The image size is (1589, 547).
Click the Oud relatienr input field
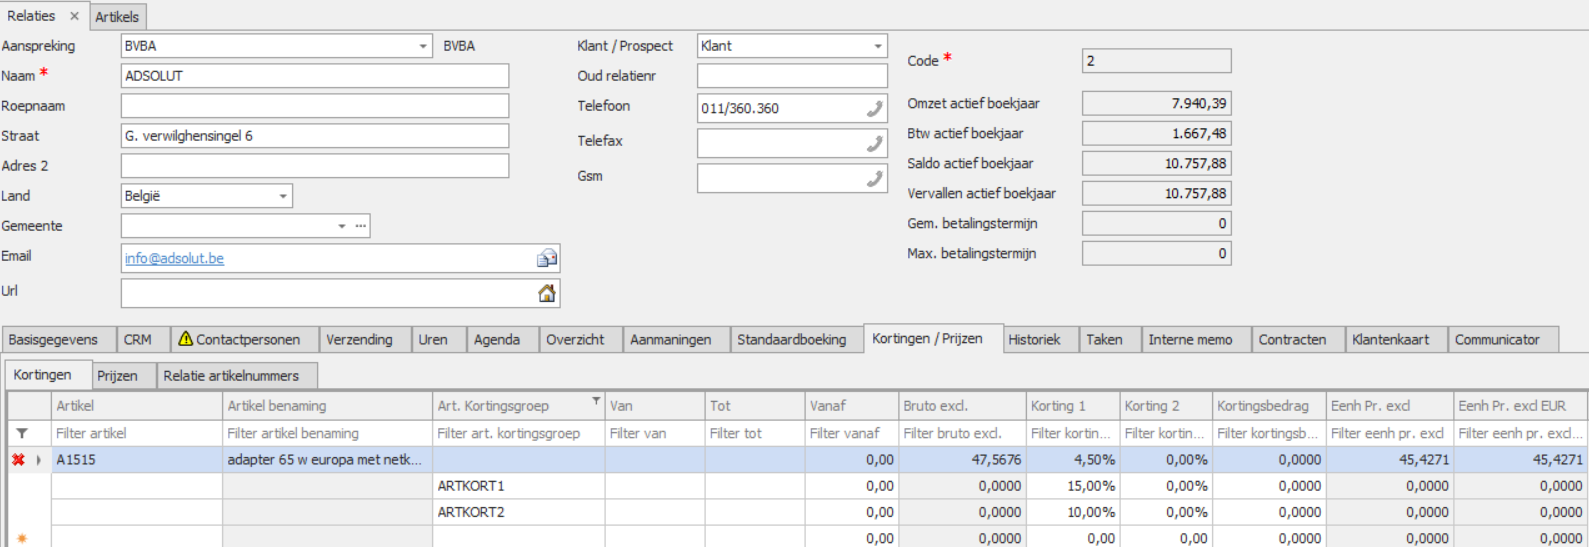coord(792,76)
